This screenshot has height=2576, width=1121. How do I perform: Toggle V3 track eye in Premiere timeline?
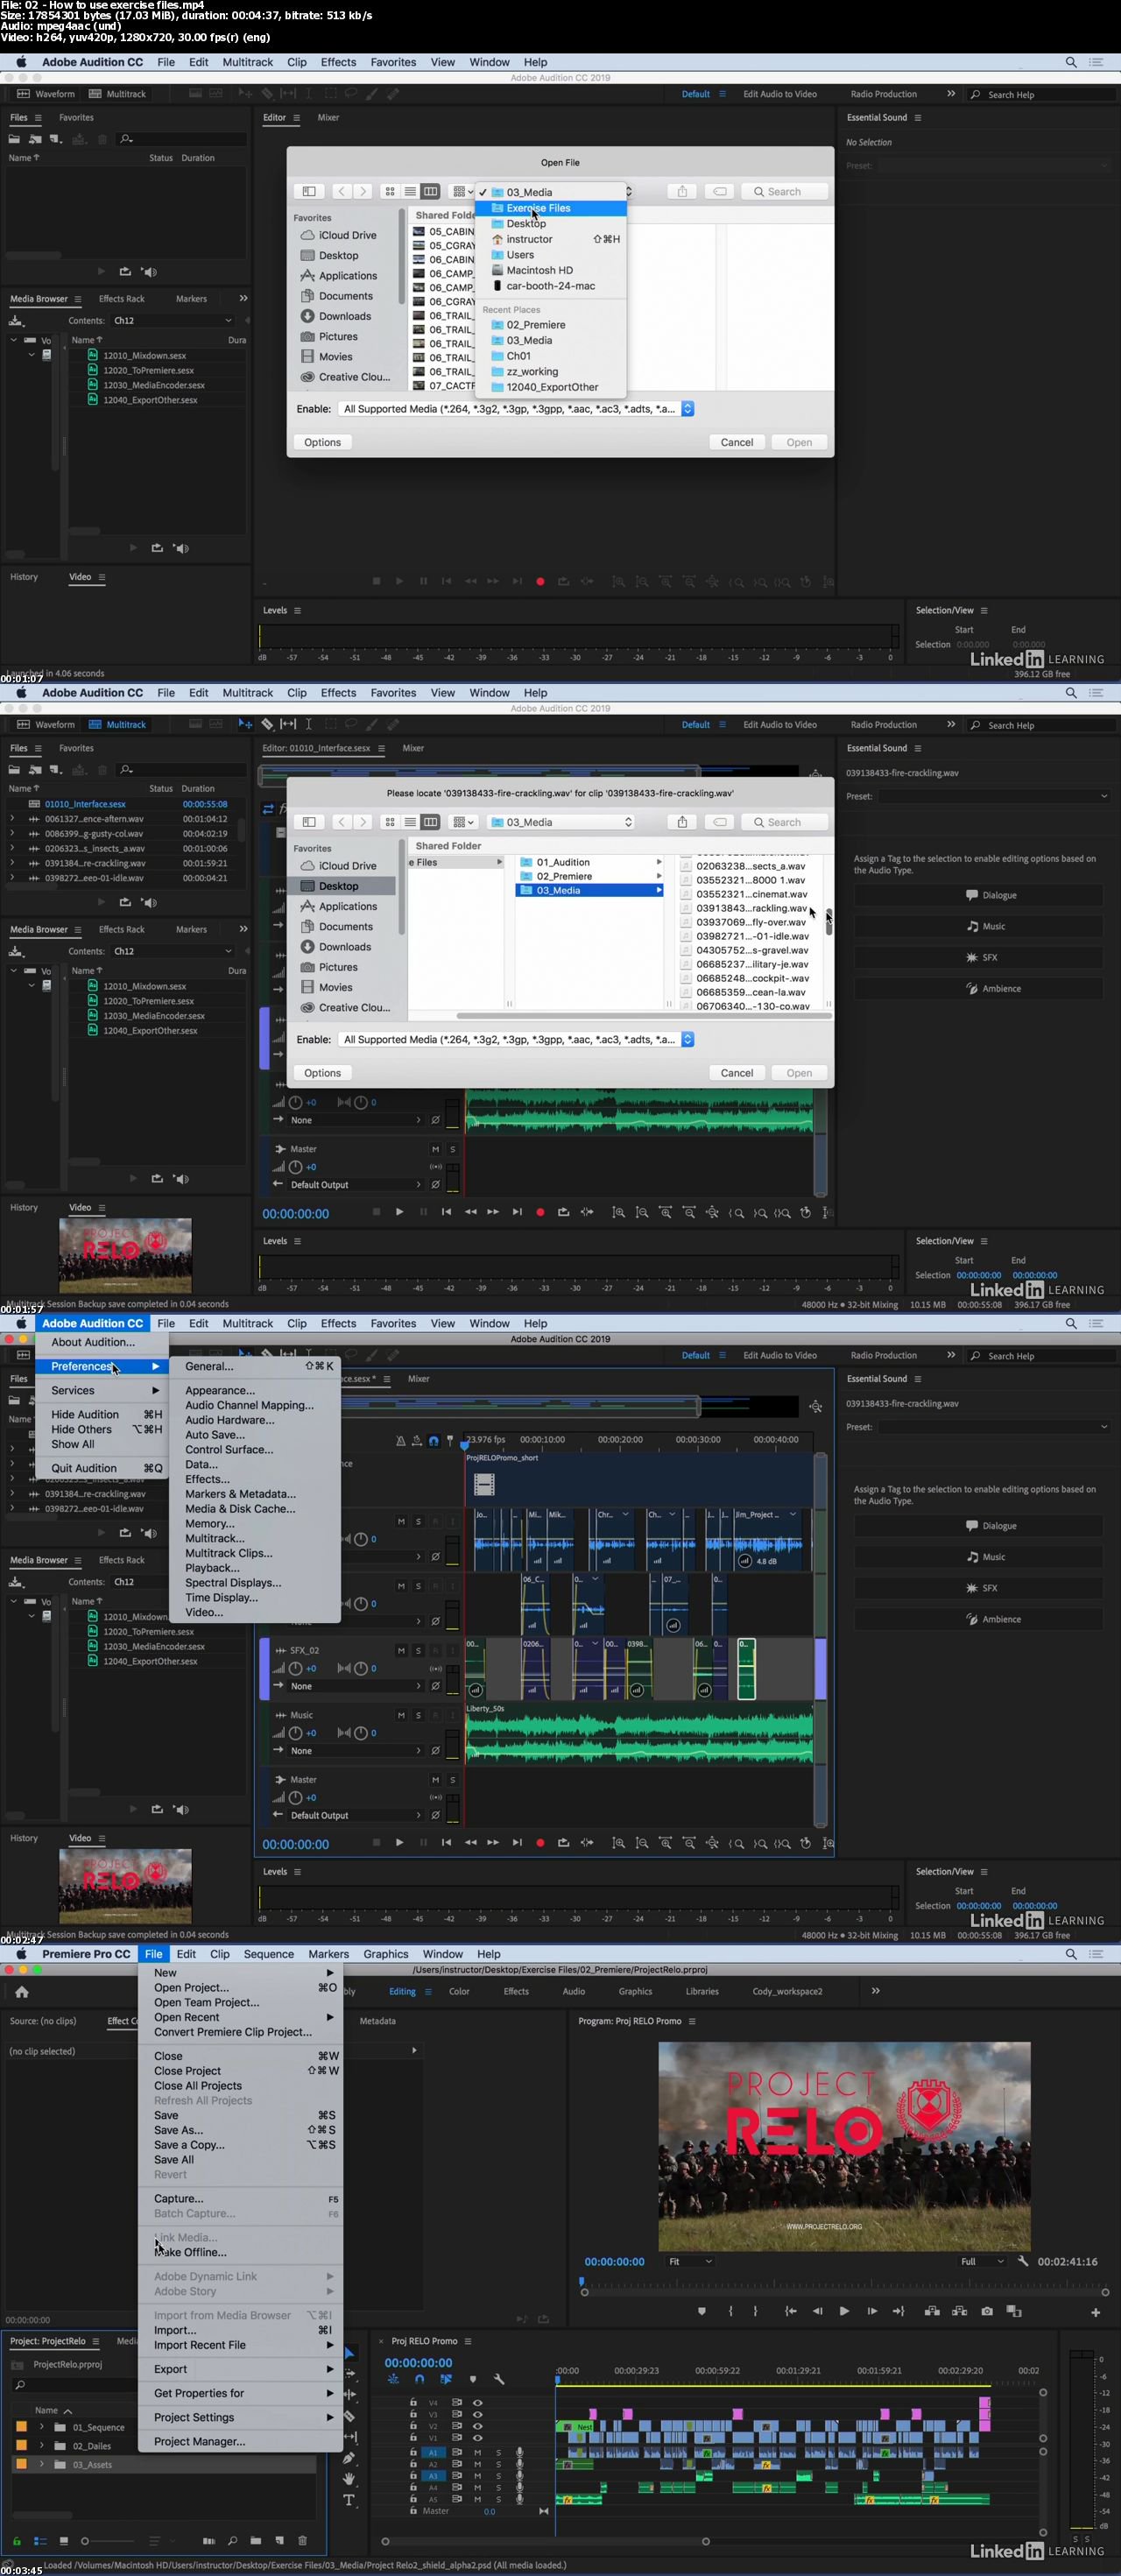pyautogui.click(x=477, y=2414)
